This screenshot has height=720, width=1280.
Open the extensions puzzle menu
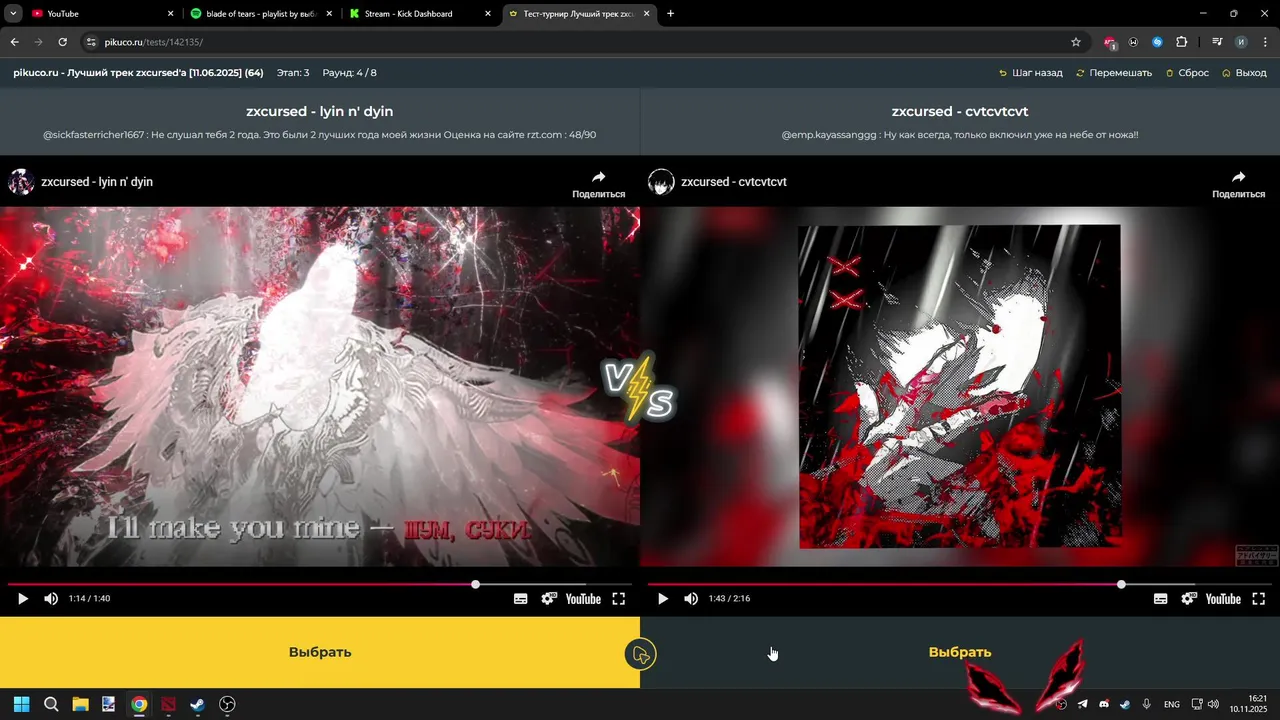point(1181,42)
